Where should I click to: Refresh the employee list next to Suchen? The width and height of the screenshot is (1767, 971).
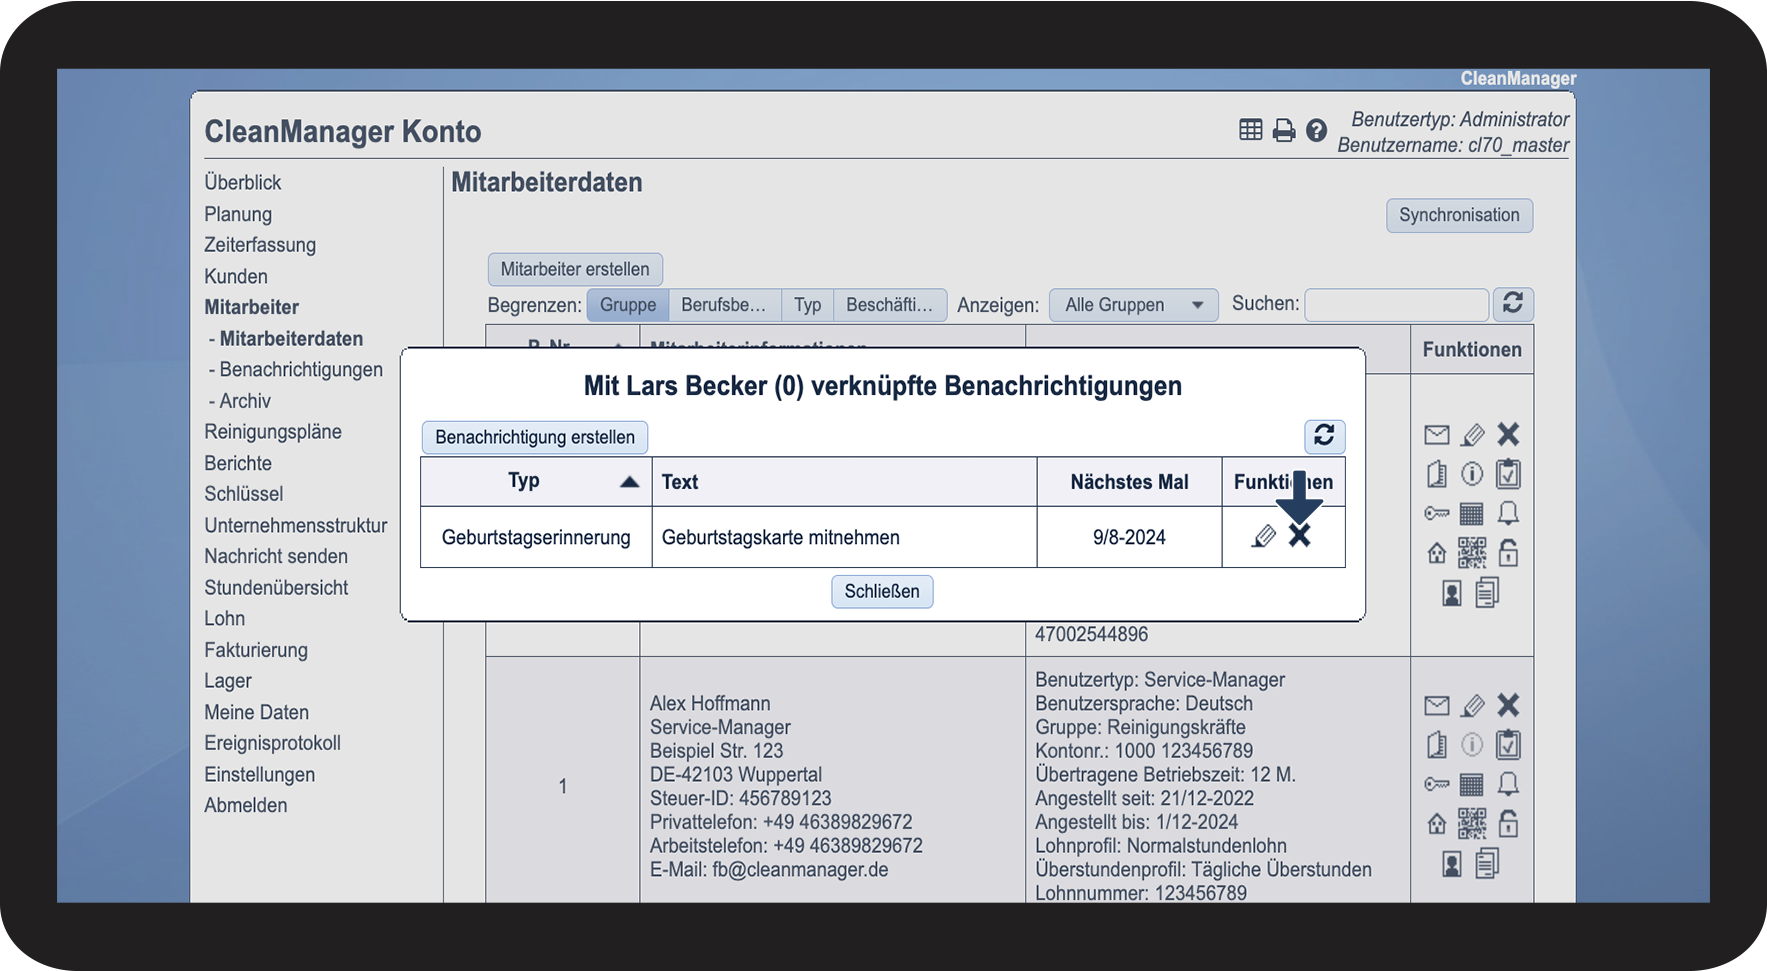tap(1513, 303)
